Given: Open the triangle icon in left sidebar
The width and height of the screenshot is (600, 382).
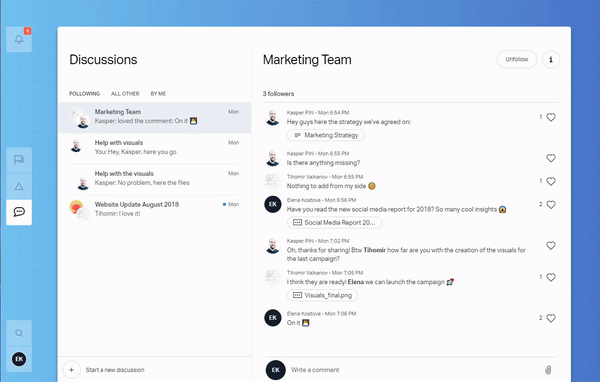Looking at the screenshot, I should [19, 186].
